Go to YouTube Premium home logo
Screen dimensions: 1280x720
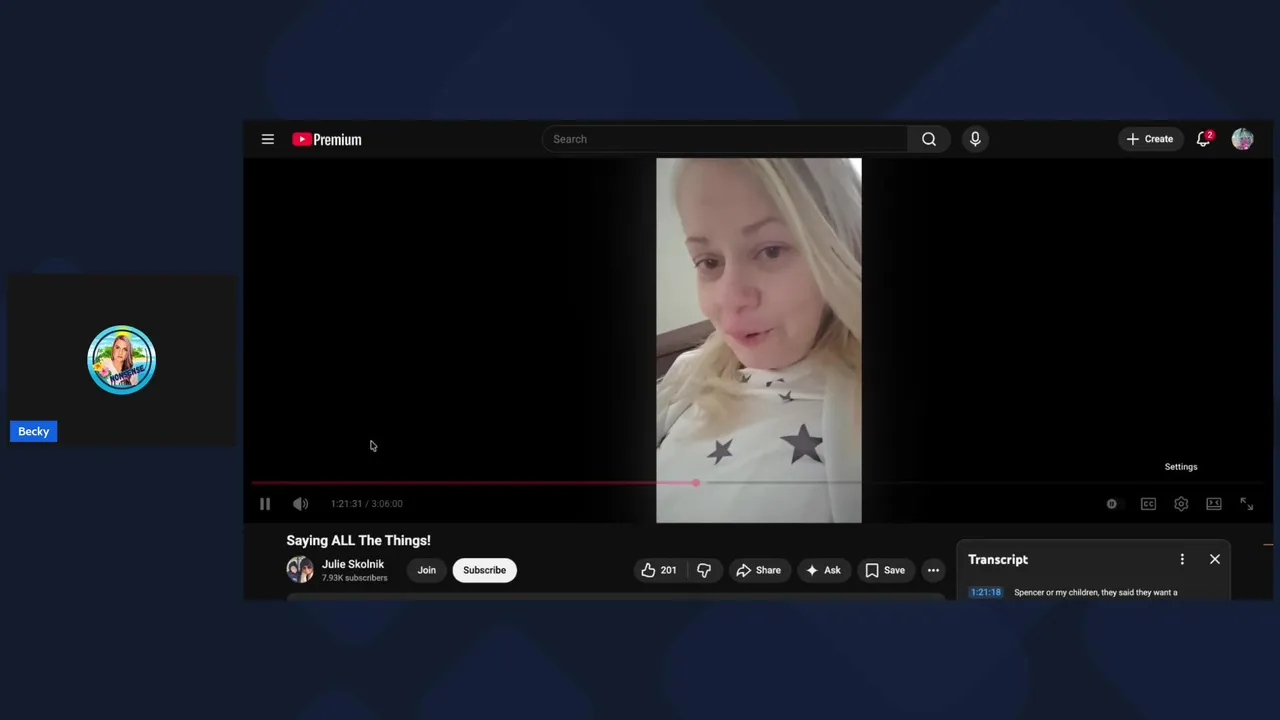[x=327, y=139]
